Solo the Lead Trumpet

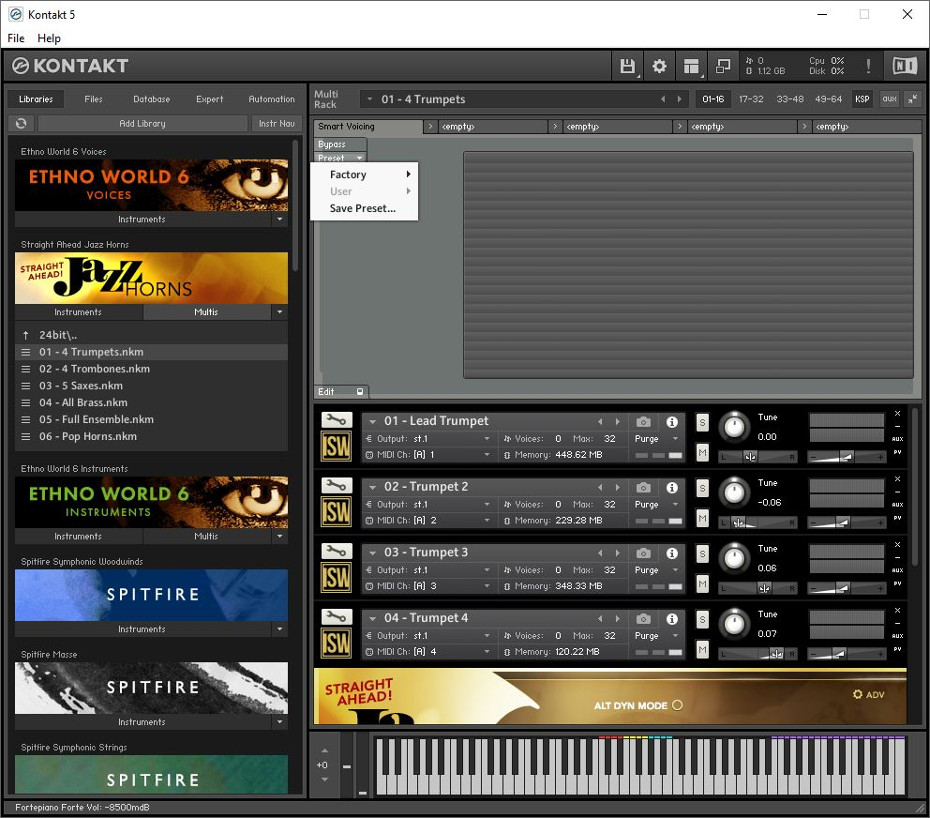(702, 422)
